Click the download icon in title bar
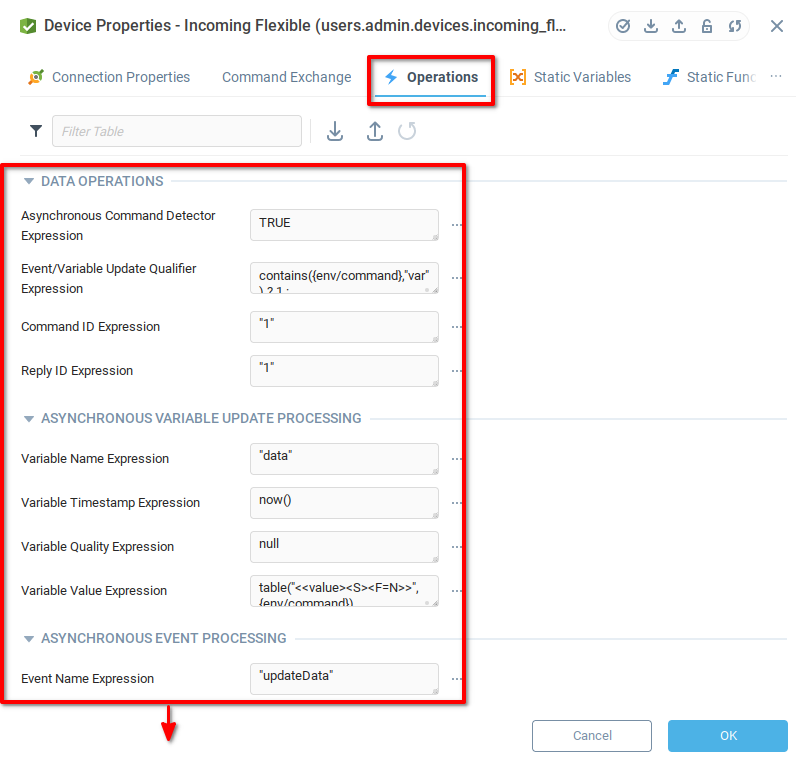The image size is (799, 761). click(x=651, y=26)
